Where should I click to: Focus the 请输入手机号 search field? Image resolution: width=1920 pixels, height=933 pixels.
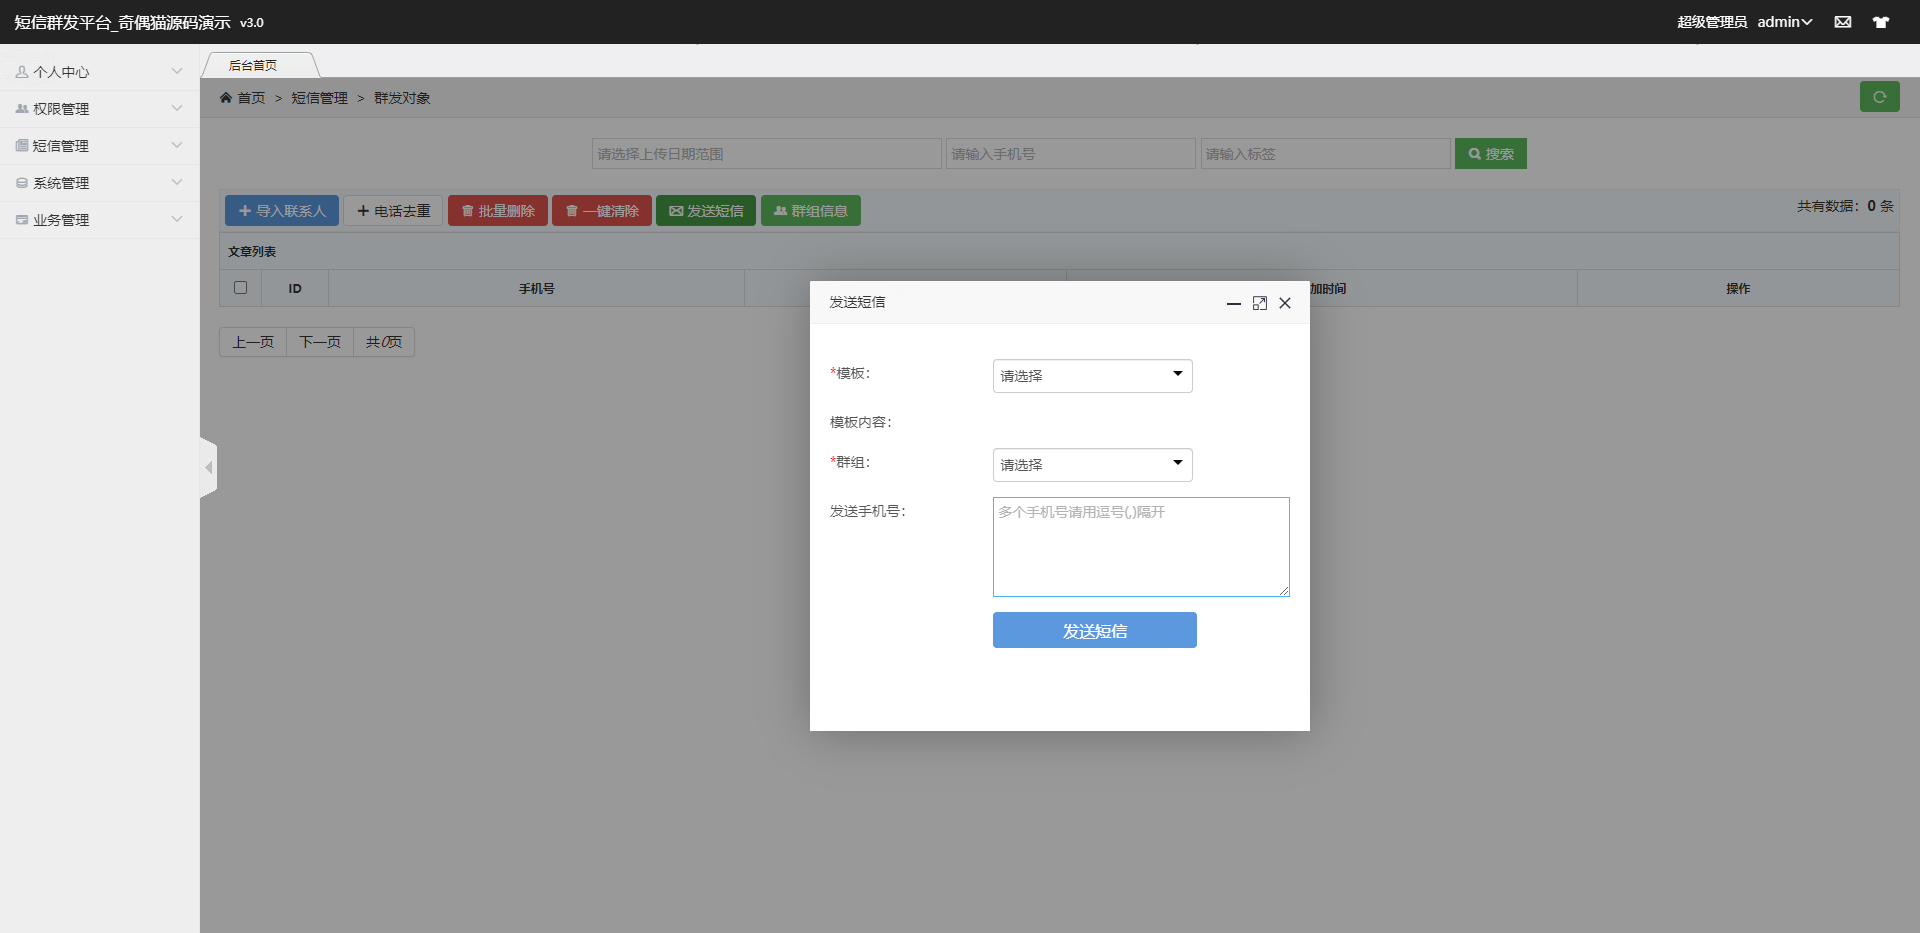point(1071,154)
